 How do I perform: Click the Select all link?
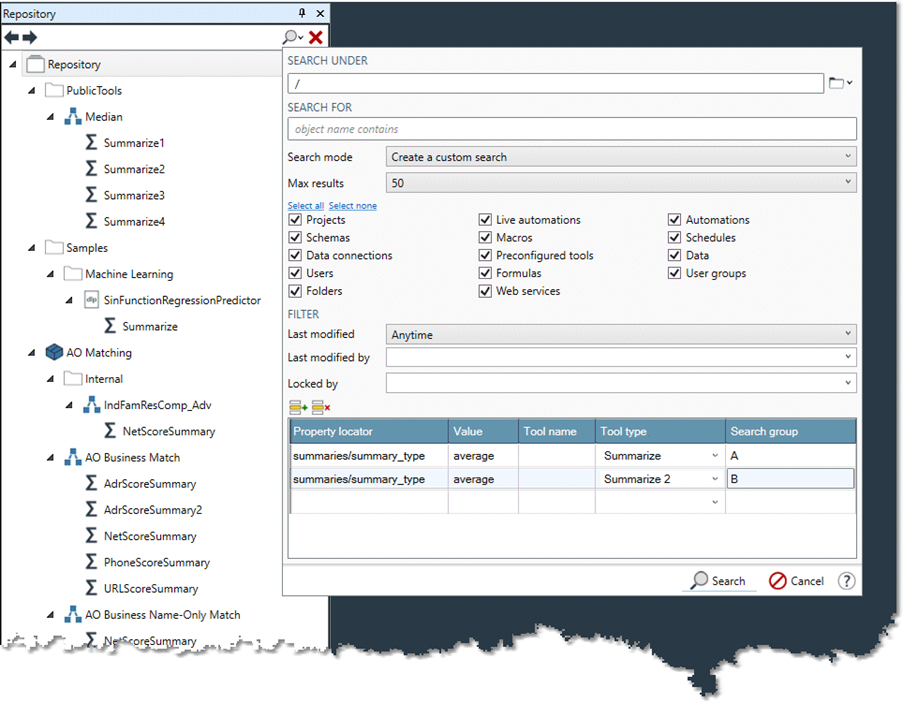(x=306, y=206)
